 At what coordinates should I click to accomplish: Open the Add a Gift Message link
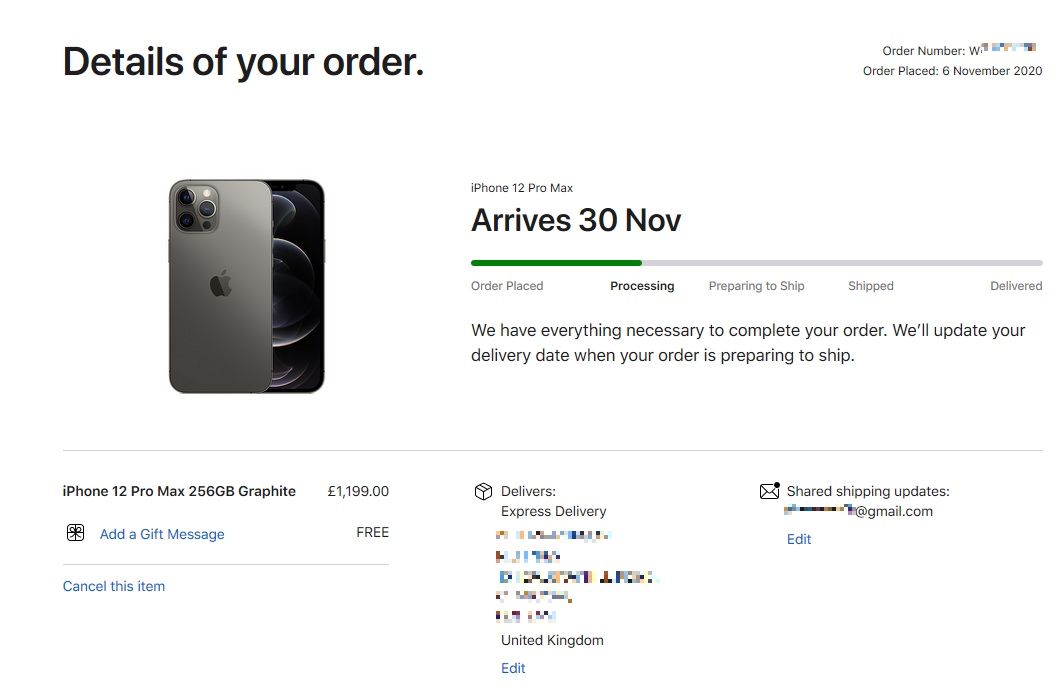pyautogui.click(x=162, y=534)
